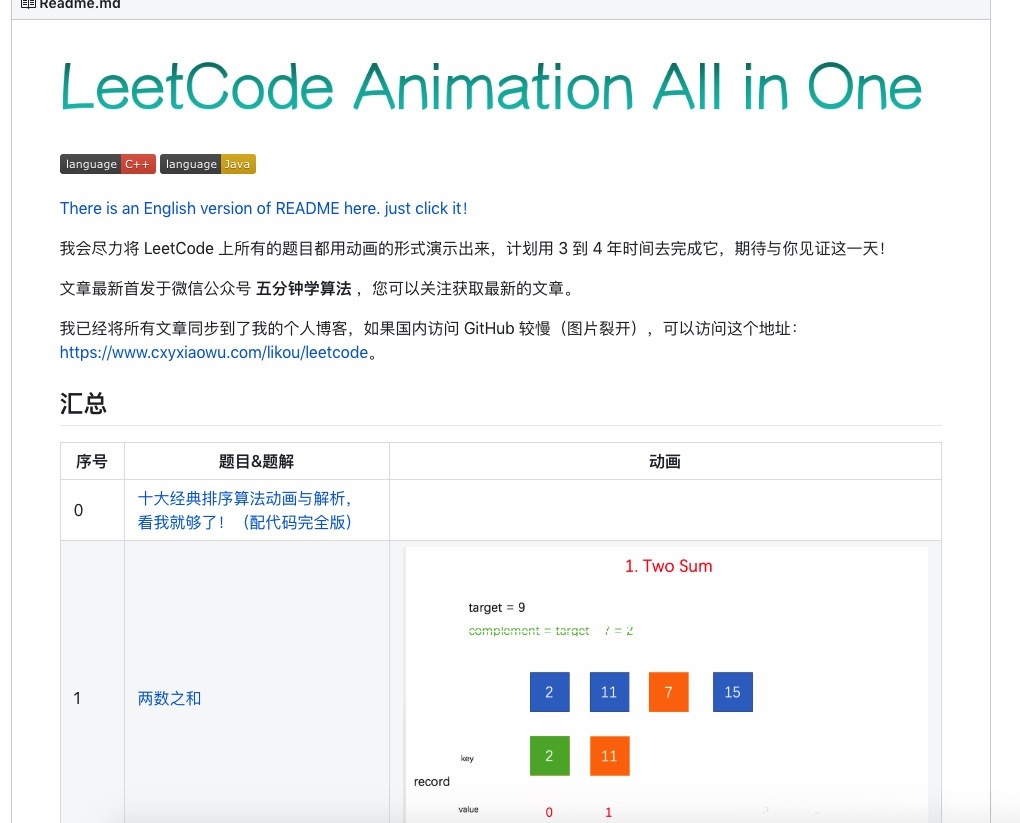Click the dark 'language' label on the Java badge
This screenshot has height=823, width=1020.
(x=190, y=164)
